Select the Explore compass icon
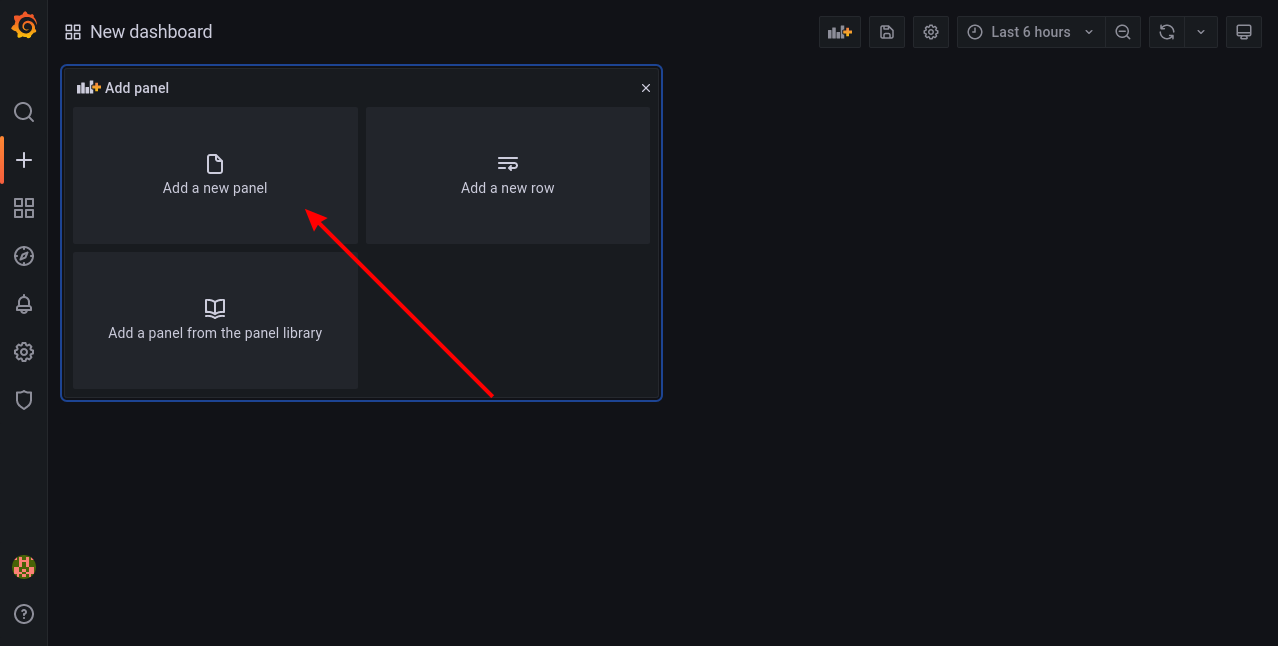The image size is (1278, 646). tap(24, 256)
